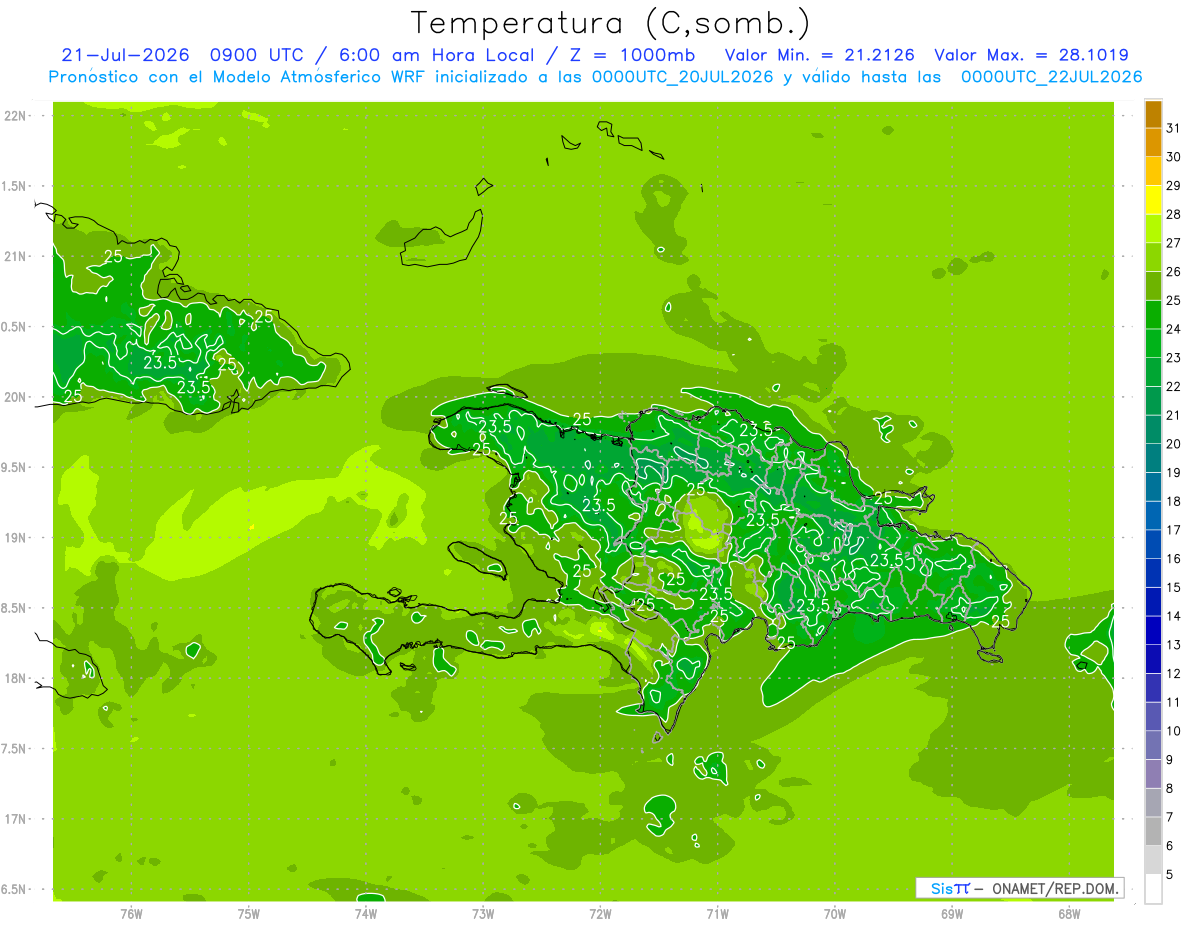Click the legend value '31'
The image size is (1200, 927).
tap(1174, 128)
